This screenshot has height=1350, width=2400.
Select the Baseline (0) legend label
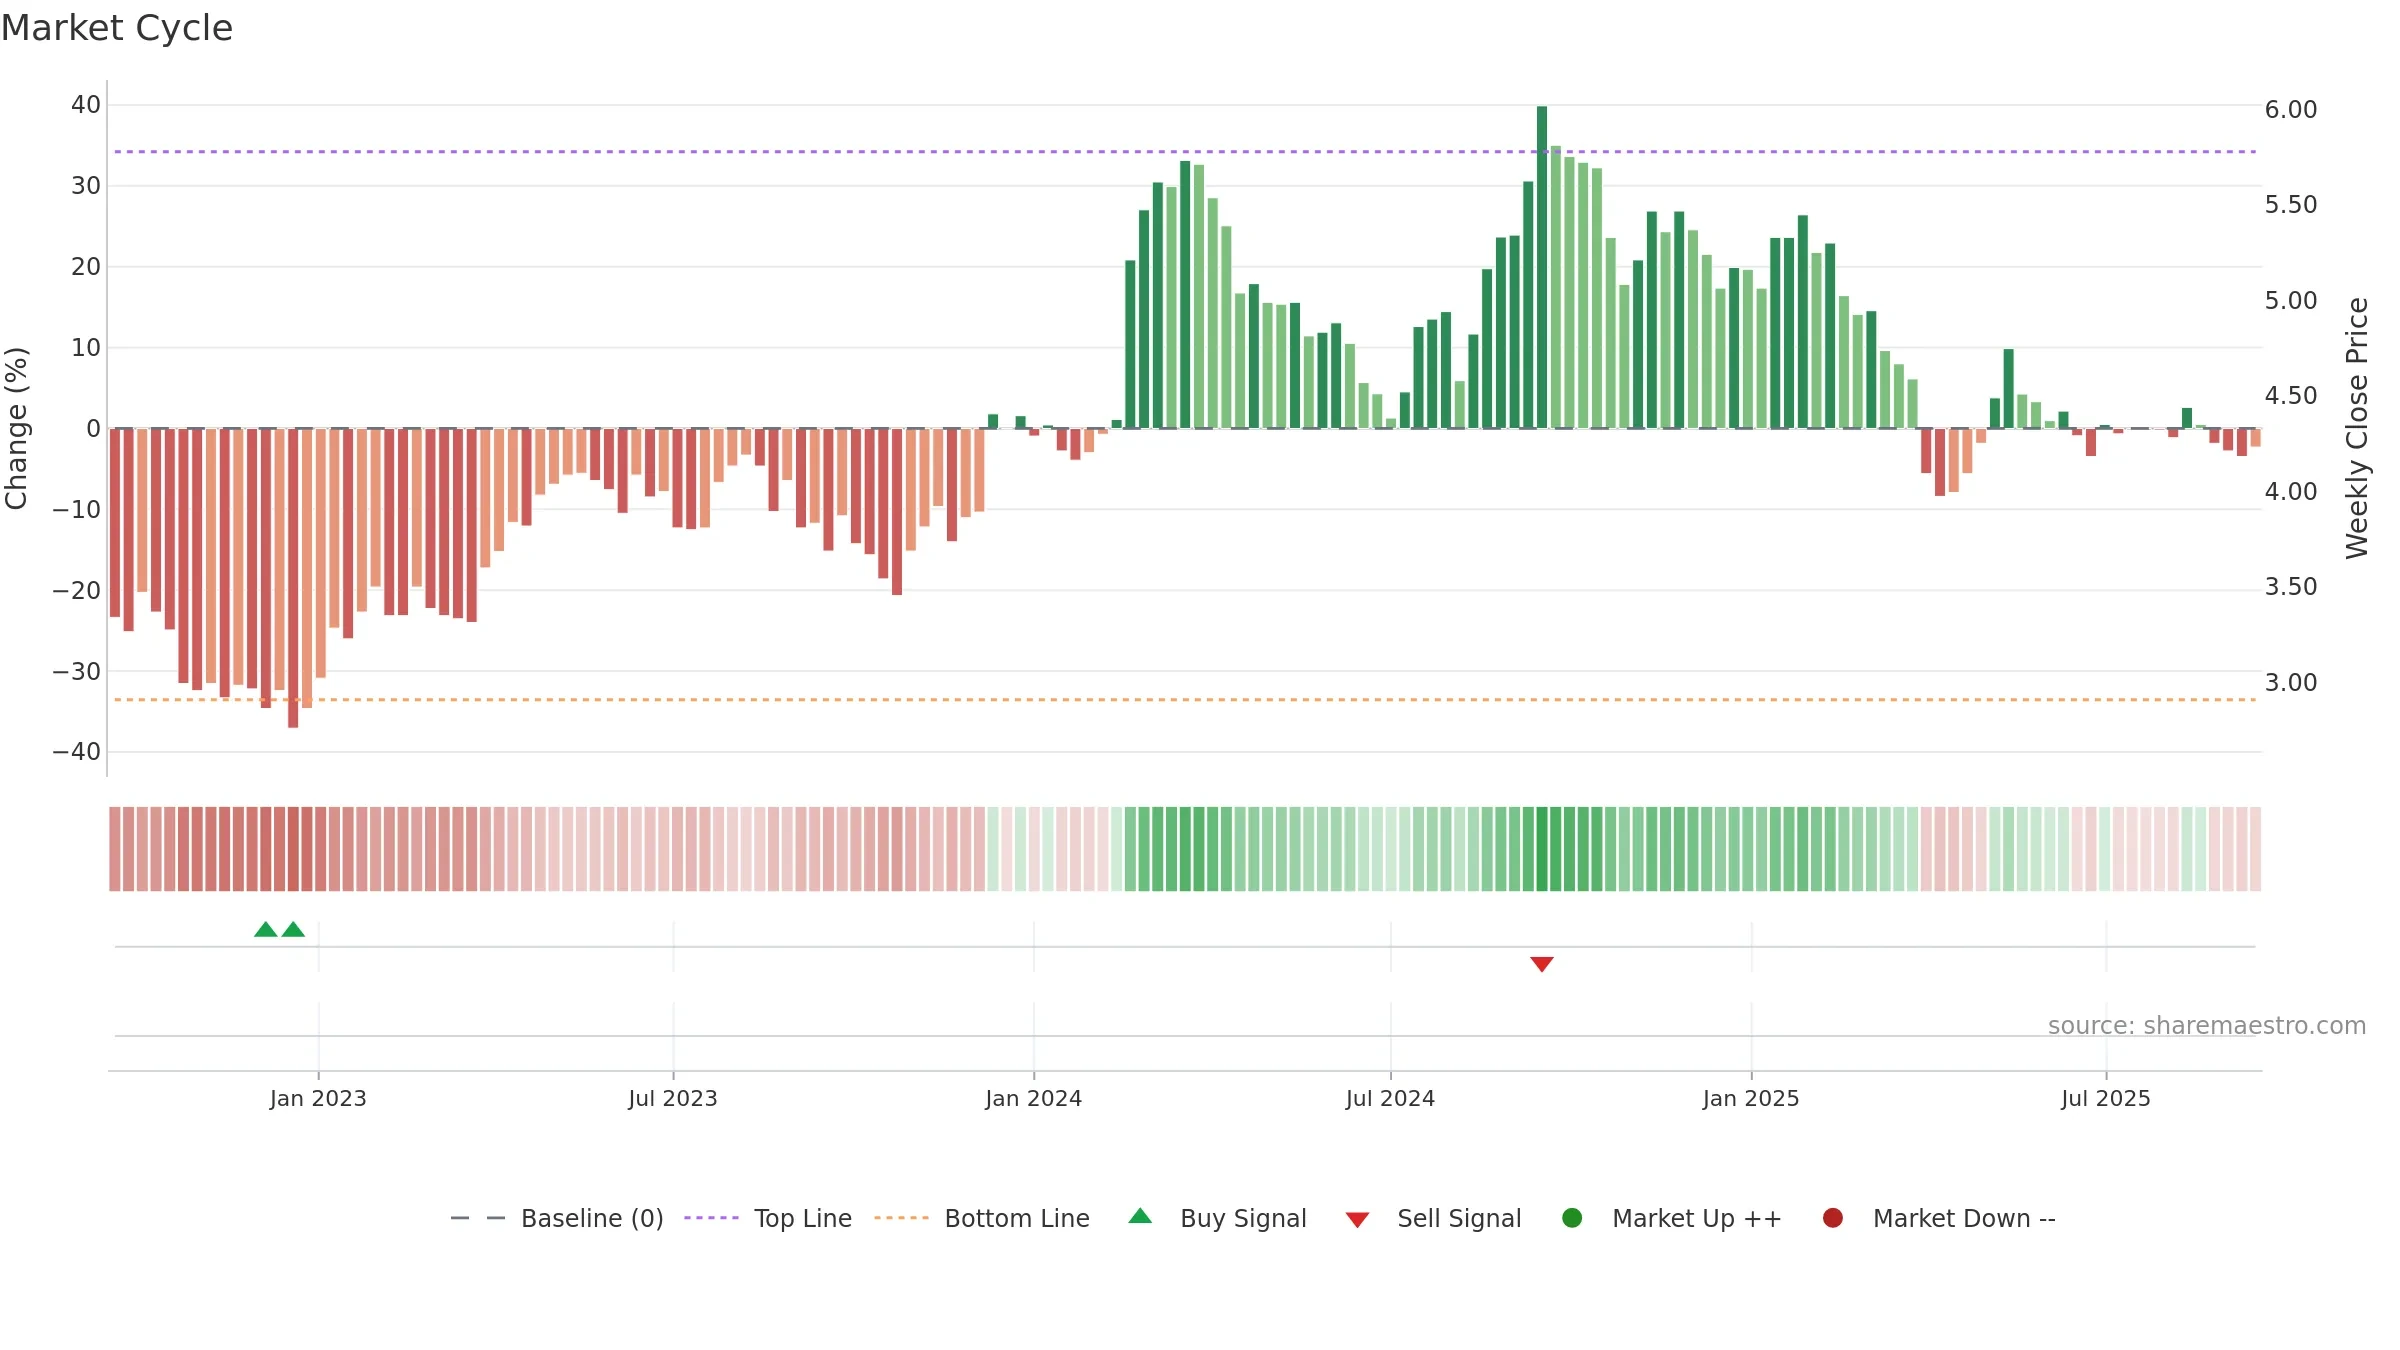pos(592,1219)
